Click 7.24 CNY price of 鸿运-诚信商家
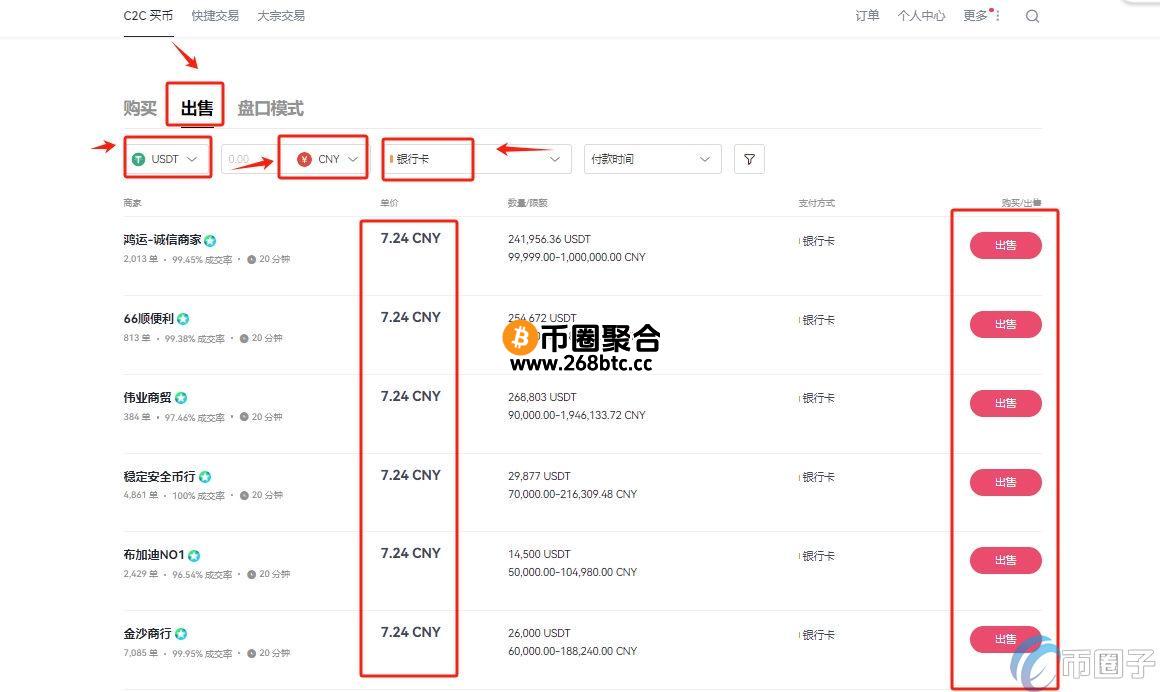 [411, 238]
